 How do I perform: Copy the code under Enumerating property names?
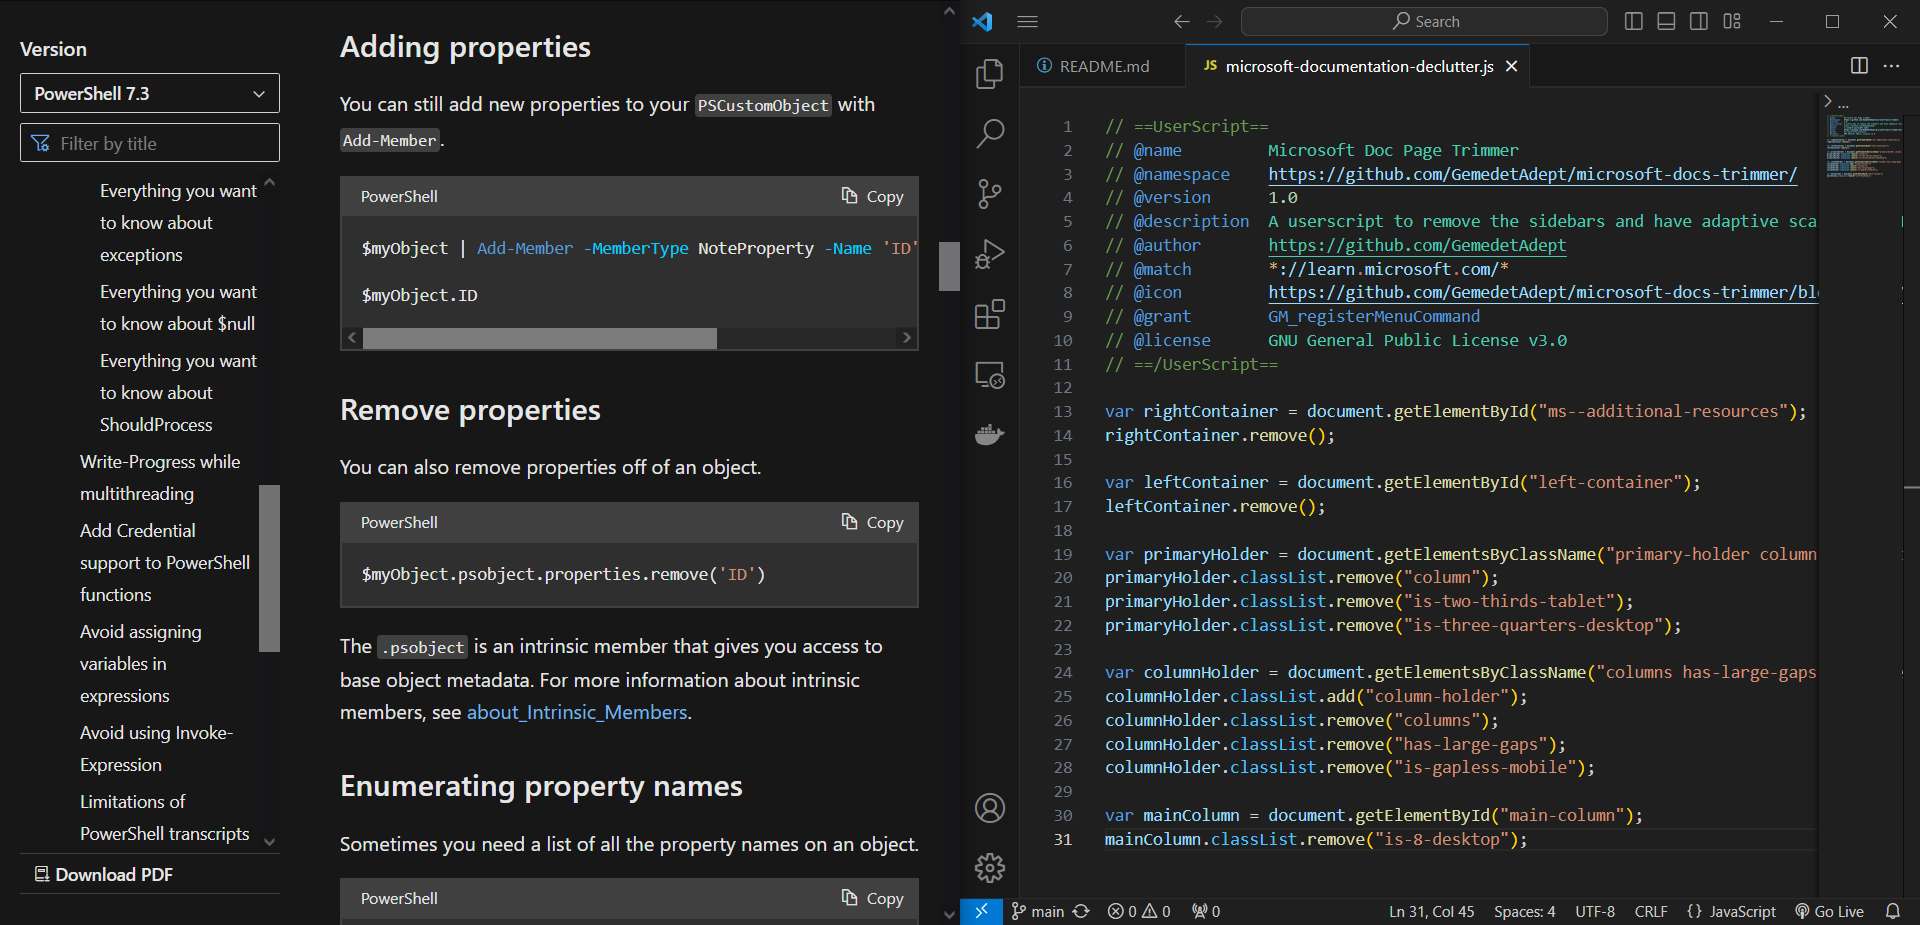click(872, 898)
